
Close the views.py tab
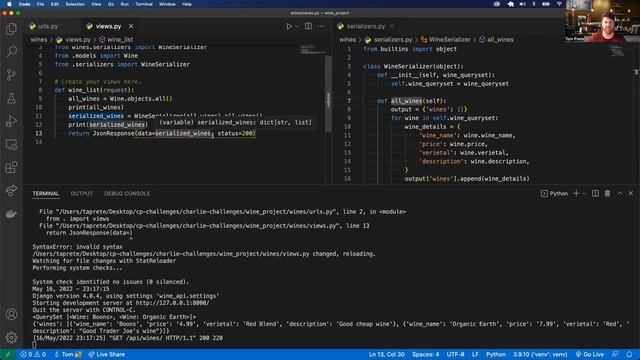(x=131, y=26)
